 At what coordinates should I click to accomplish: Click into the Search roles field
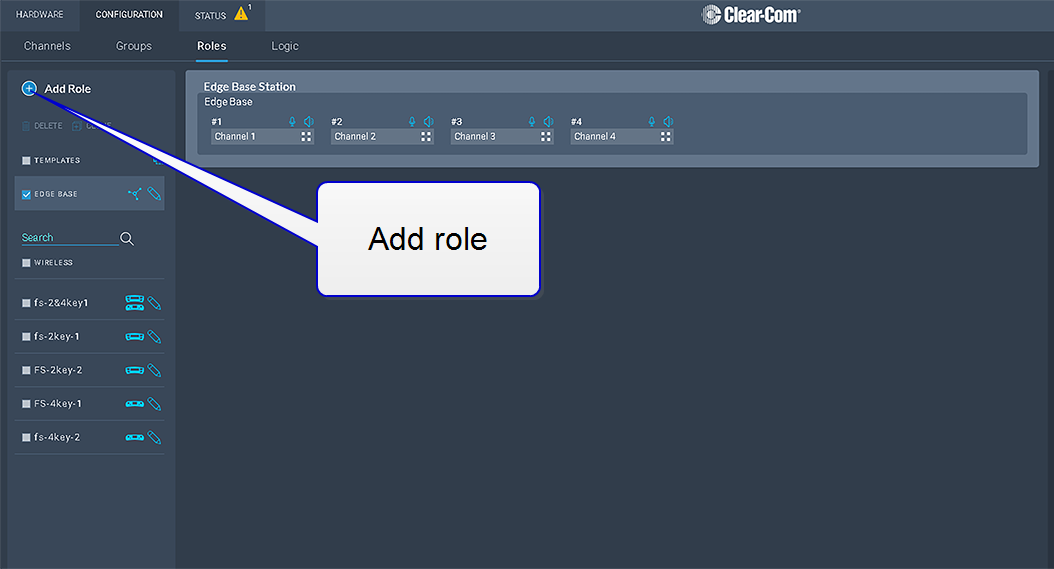68,238
